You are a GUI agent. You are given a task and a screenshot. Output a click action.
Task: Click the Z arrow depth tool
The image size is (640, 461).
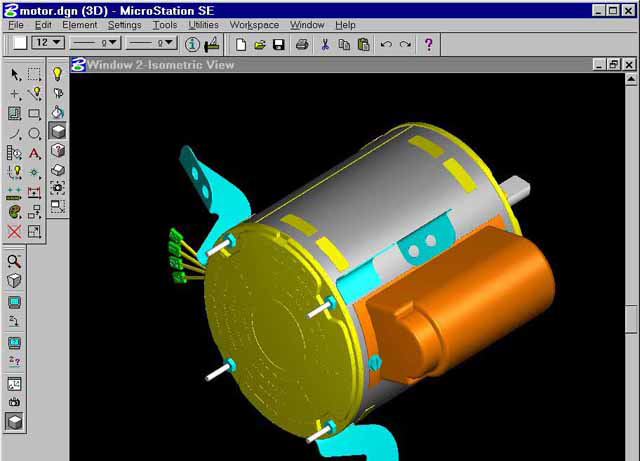coord(14,321)
